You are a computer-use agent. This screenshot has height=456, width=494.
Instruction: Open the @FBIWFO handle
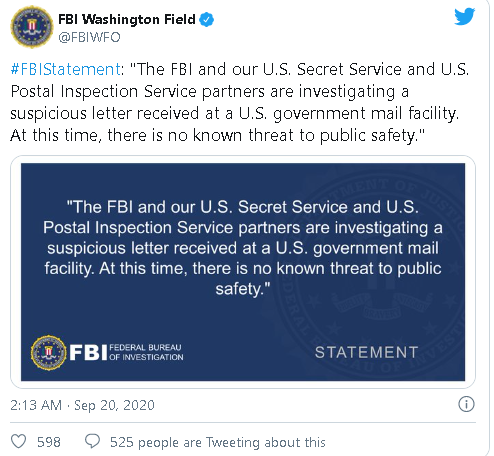tap(89, 37)
